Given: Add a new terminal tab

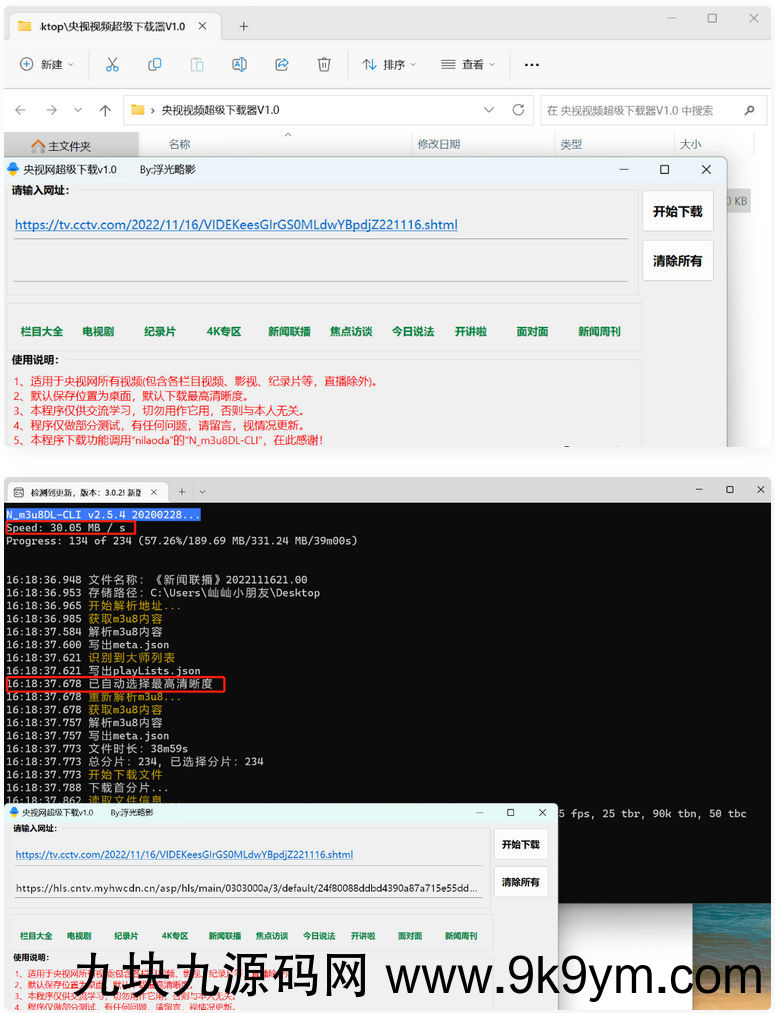Looking at the screenshot, I should [182, 492].
